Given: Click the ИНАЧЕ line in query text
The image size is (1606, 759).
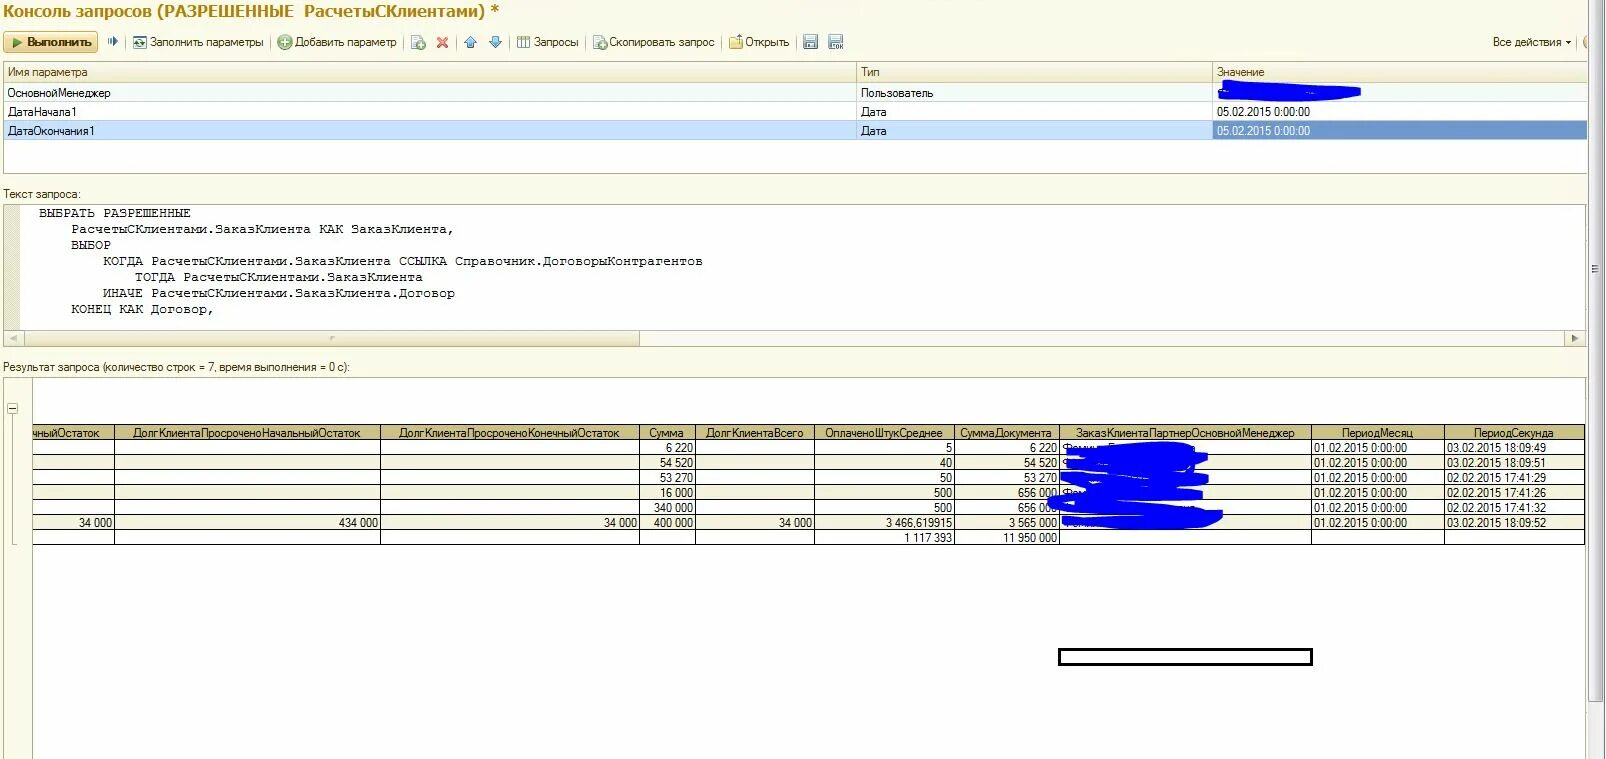Looking at the screenshot, I should point(278,293).
